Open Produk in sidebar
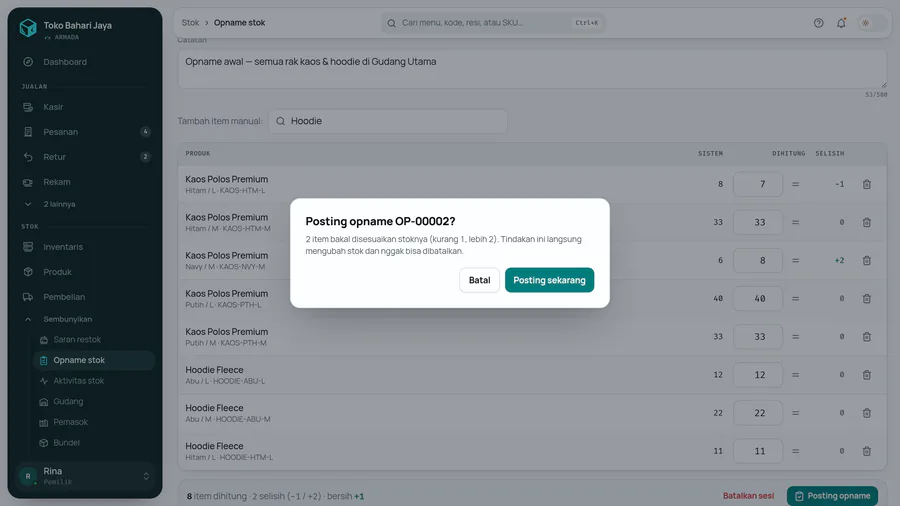 [x=85, y=272]
